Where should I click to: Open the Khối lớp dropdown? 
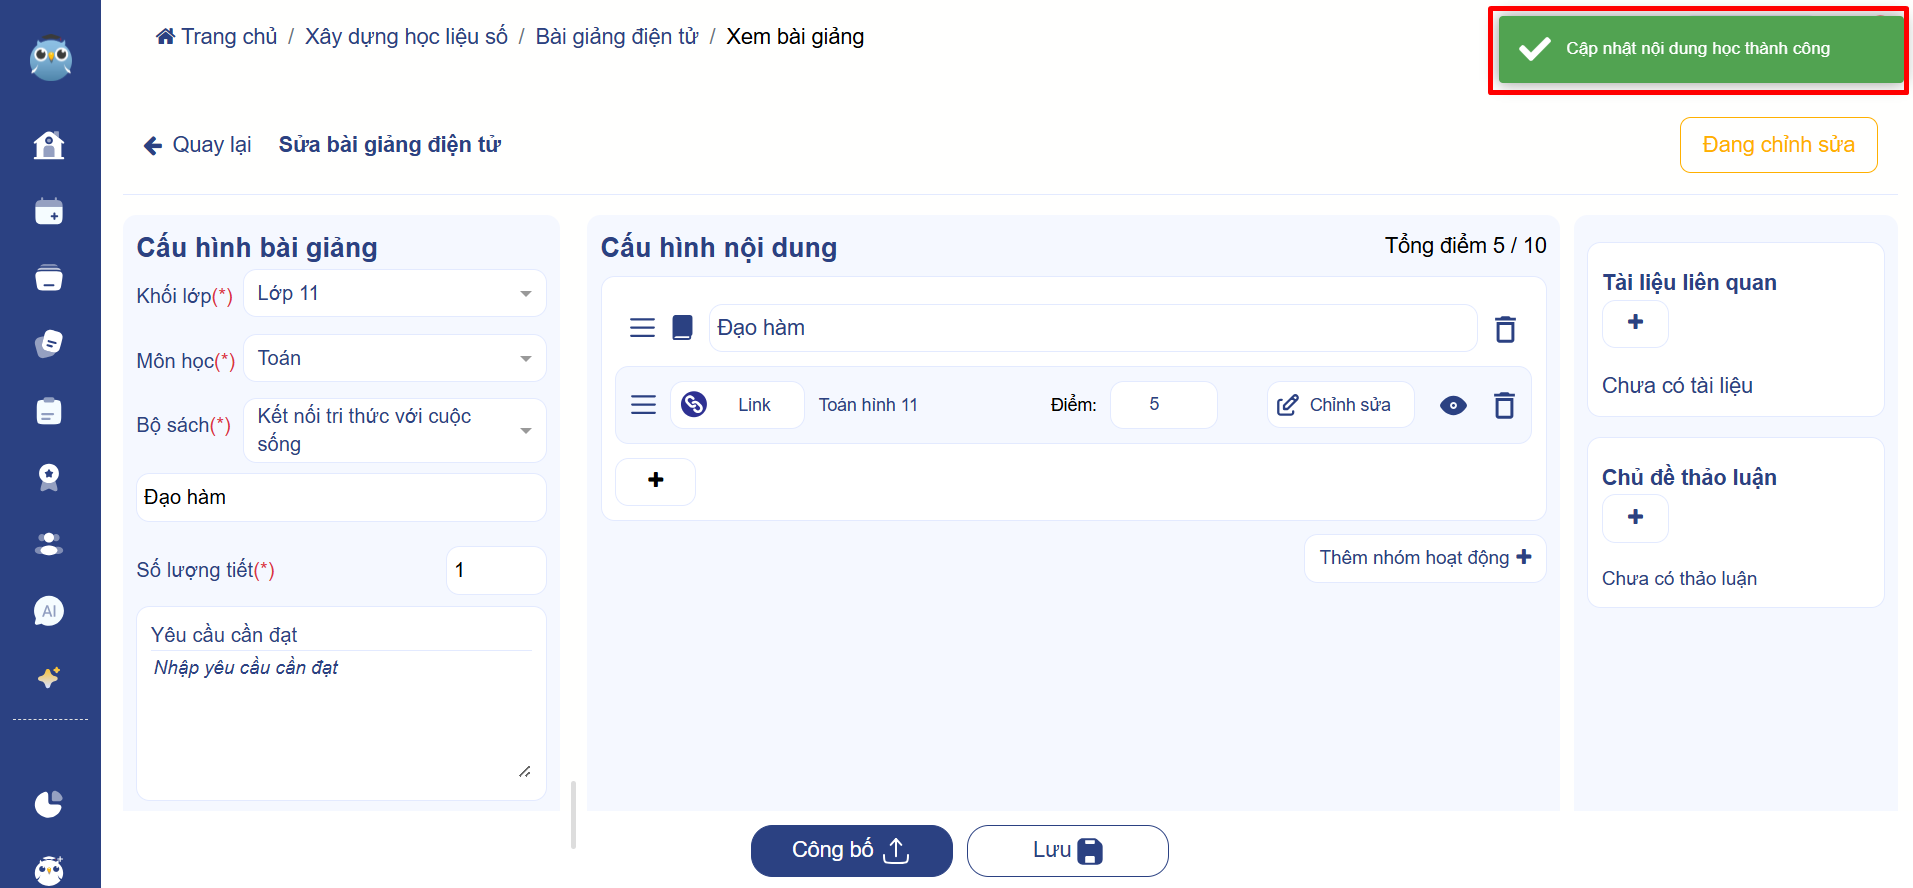pos(395,294)
